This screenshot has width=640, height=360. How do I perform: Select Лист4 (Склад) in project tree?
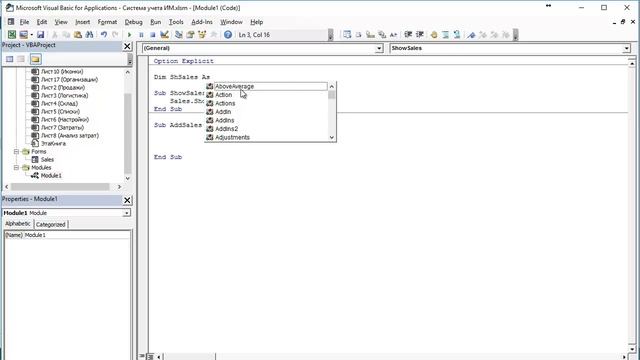(x=59, y=103)
